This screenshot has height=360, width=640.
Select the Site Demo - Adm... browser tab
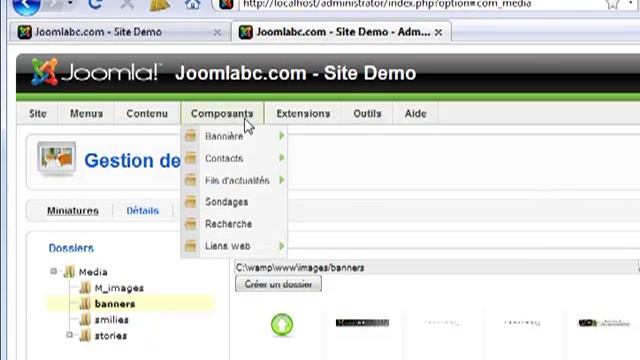pyautogui.click(x=341, y=32)
